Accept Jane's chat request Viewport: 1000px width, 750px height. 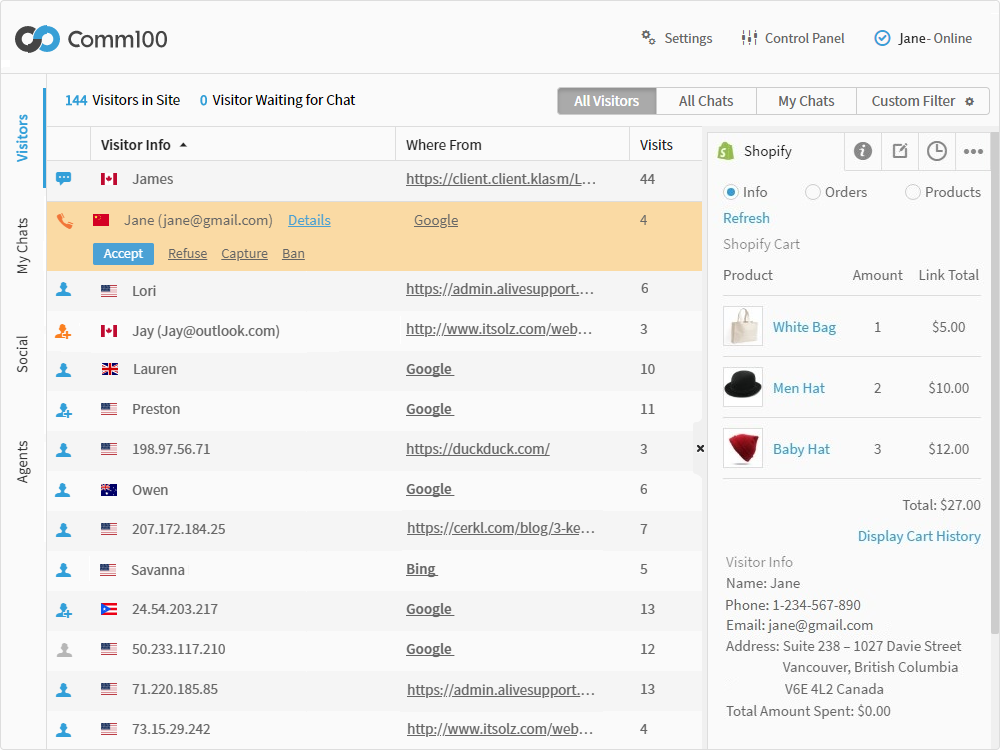[123, 254]
